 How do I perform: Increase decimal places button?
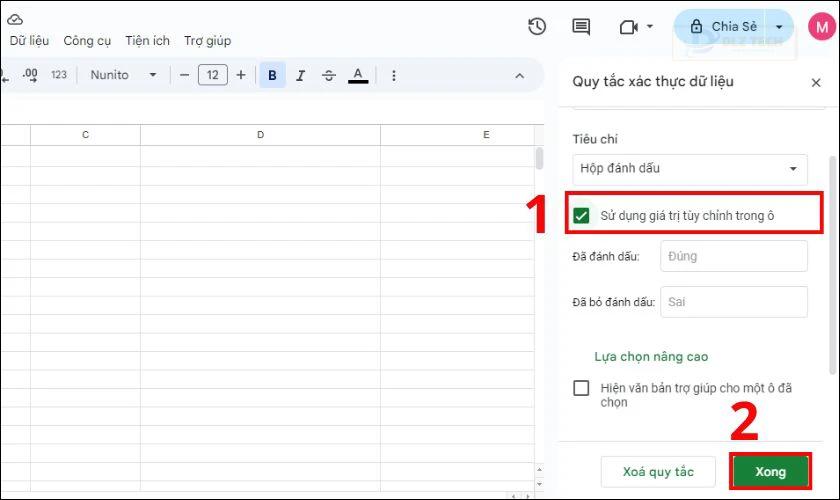point(30,75)
